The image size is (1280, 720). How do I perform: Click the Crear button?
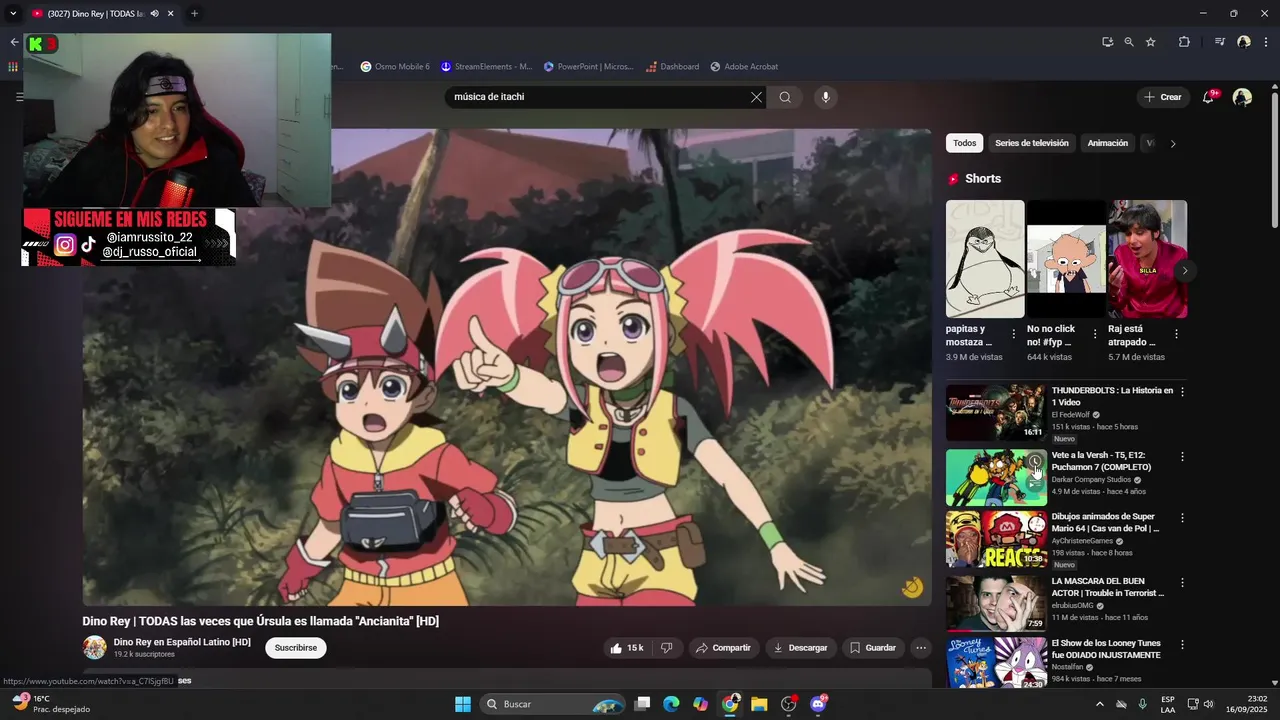click(1163, 97)
